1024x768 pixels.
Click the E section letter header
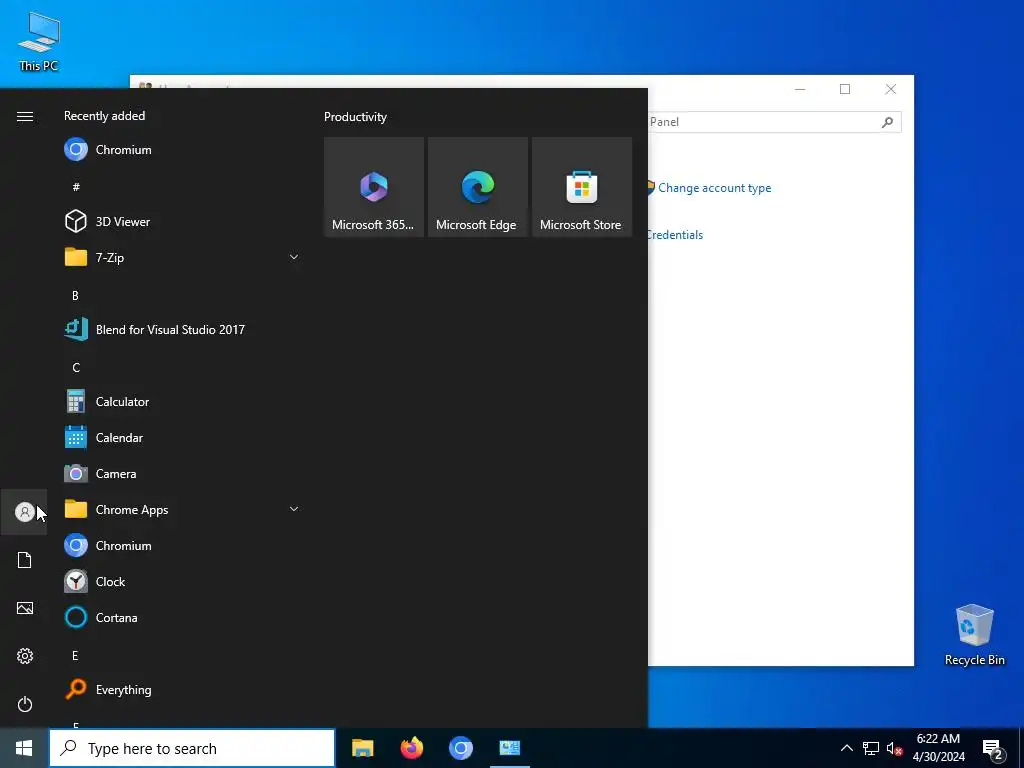pyautogui.click(x=75, y=655)
